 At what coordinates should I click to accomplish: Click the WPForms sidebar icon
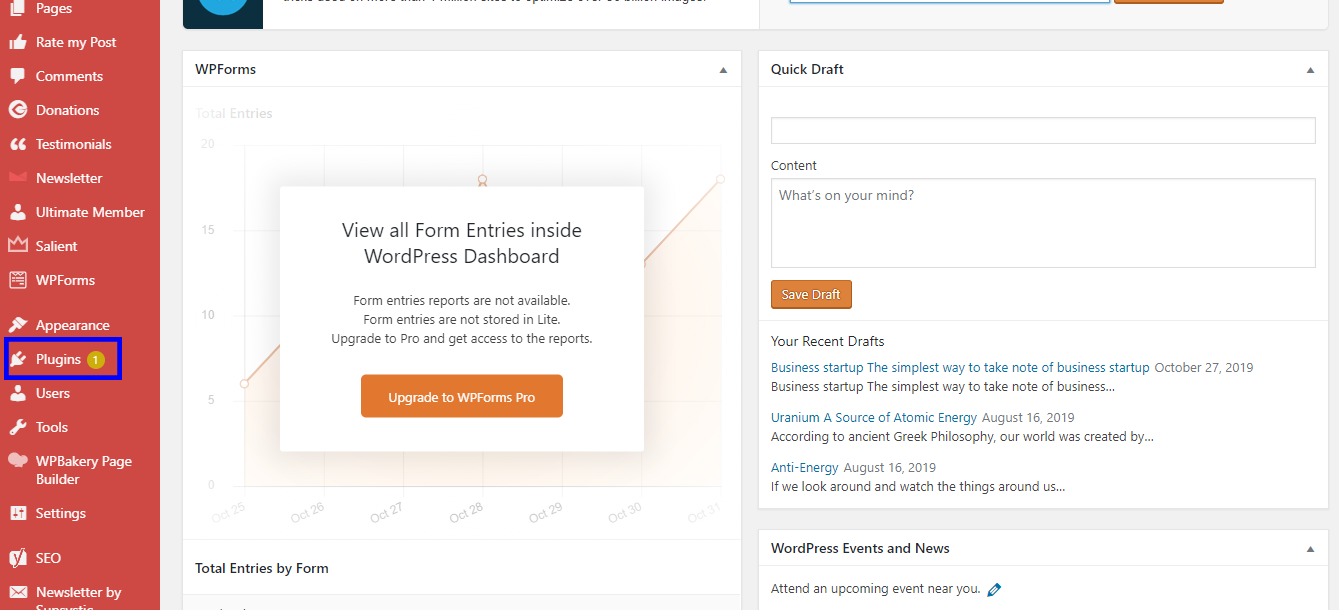click(18, 280)
